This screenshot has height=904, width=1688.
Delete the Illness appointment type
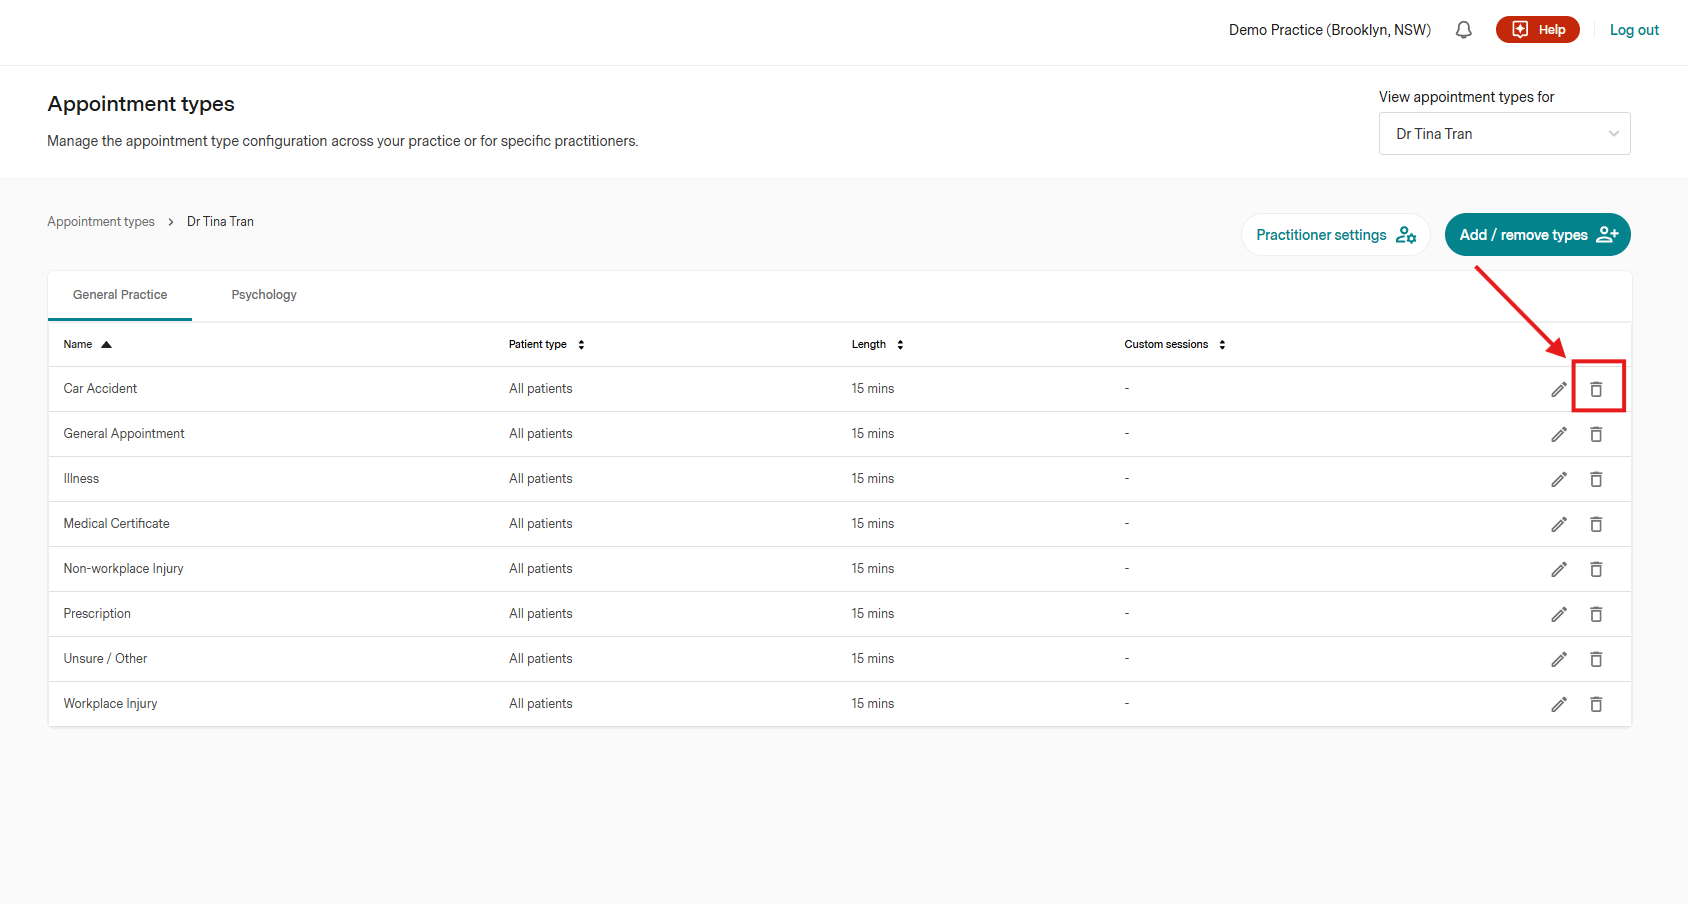tap(1596, 479)
